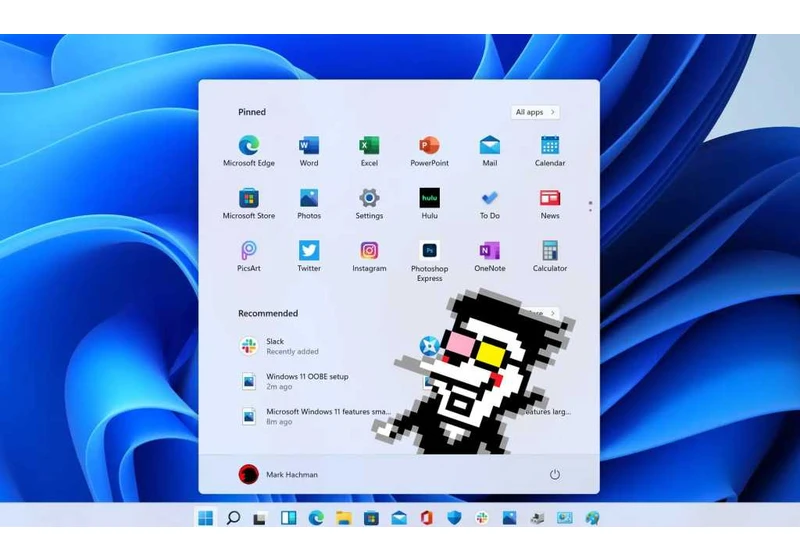Open recommended Slack recently added item

click(x=280, y=346)
